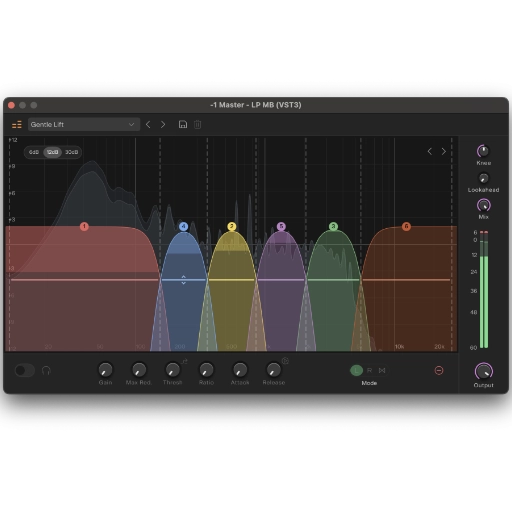
Task: Click the green band threshold line
Action: tap(333, 280)
